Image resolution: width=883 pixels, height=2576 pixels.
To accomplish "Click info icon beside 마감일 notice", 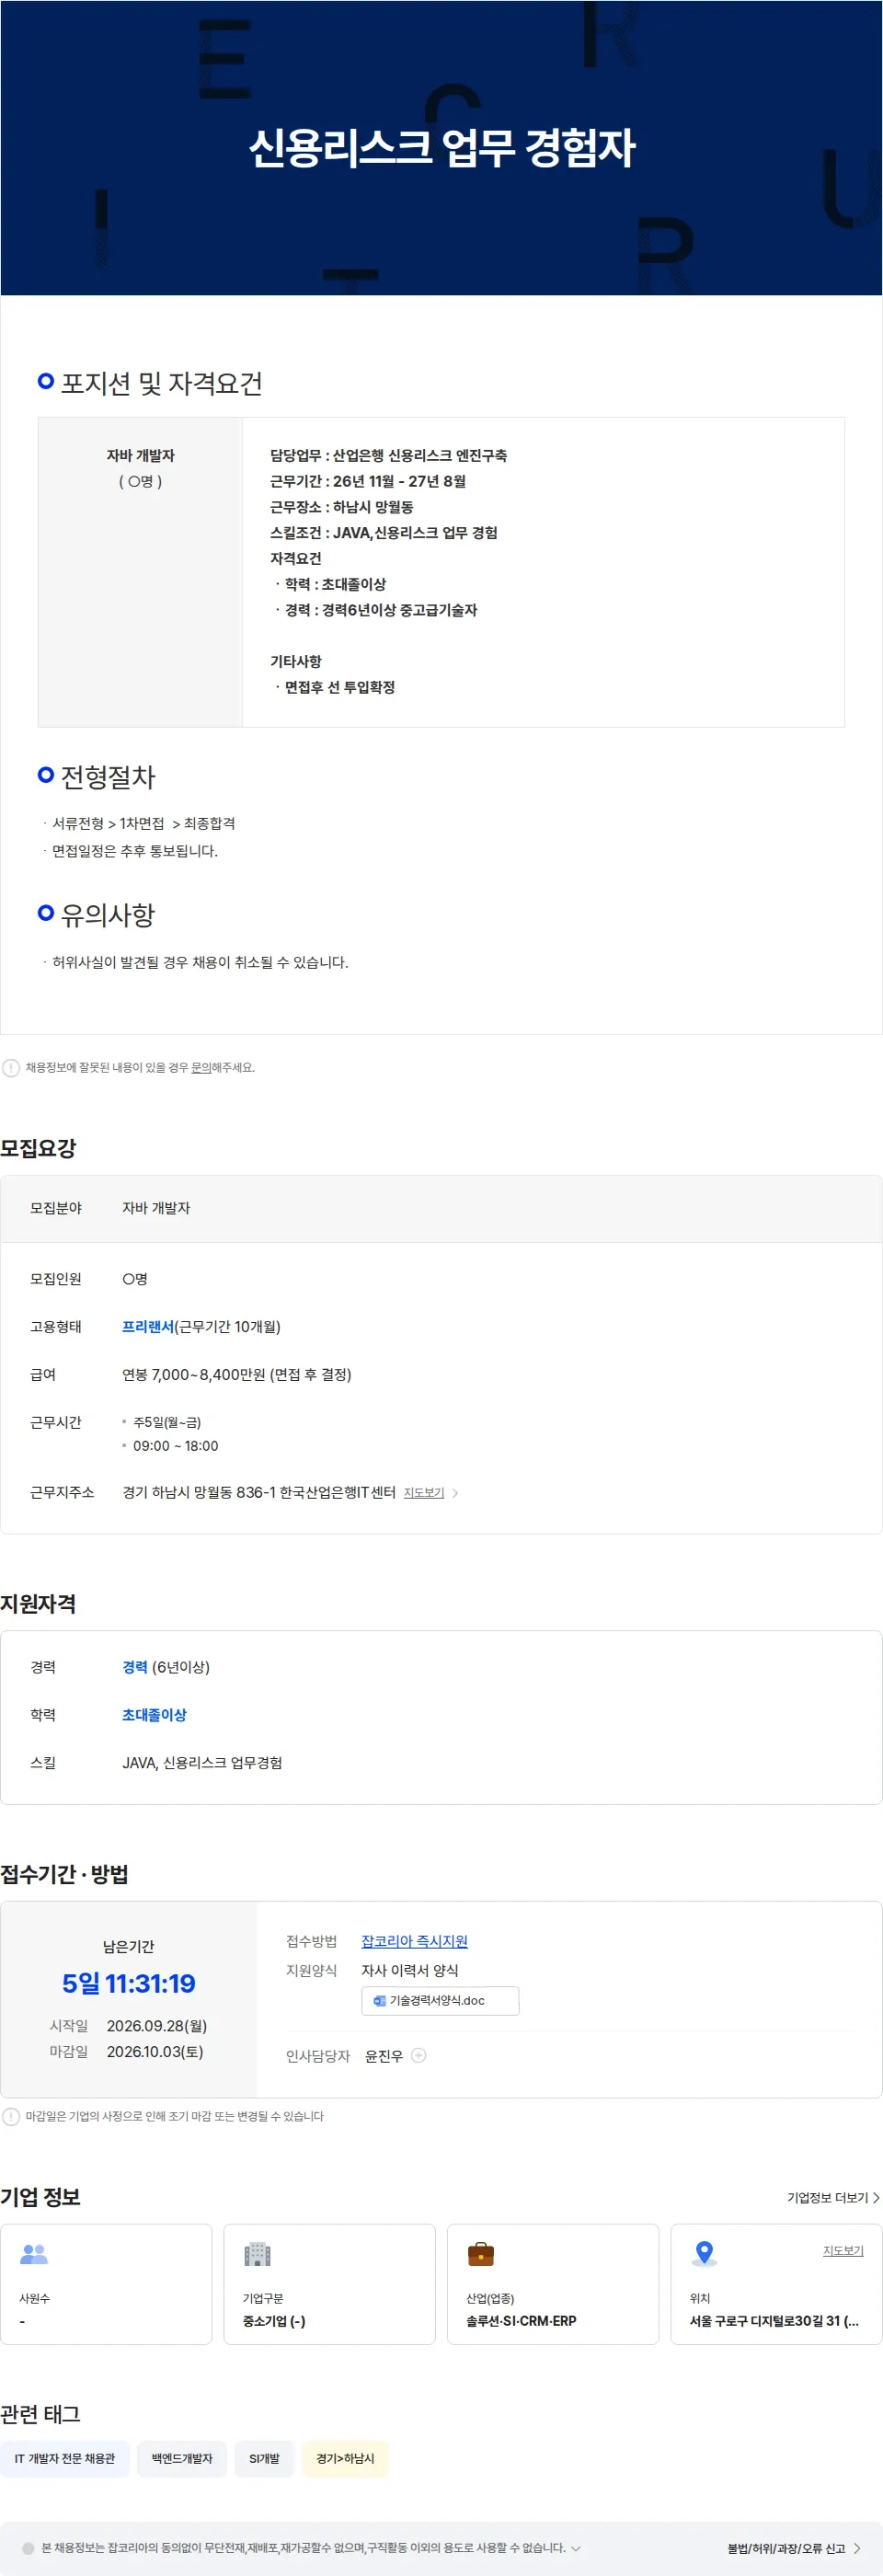I will pyautogui.click(x=11, y=2117).
